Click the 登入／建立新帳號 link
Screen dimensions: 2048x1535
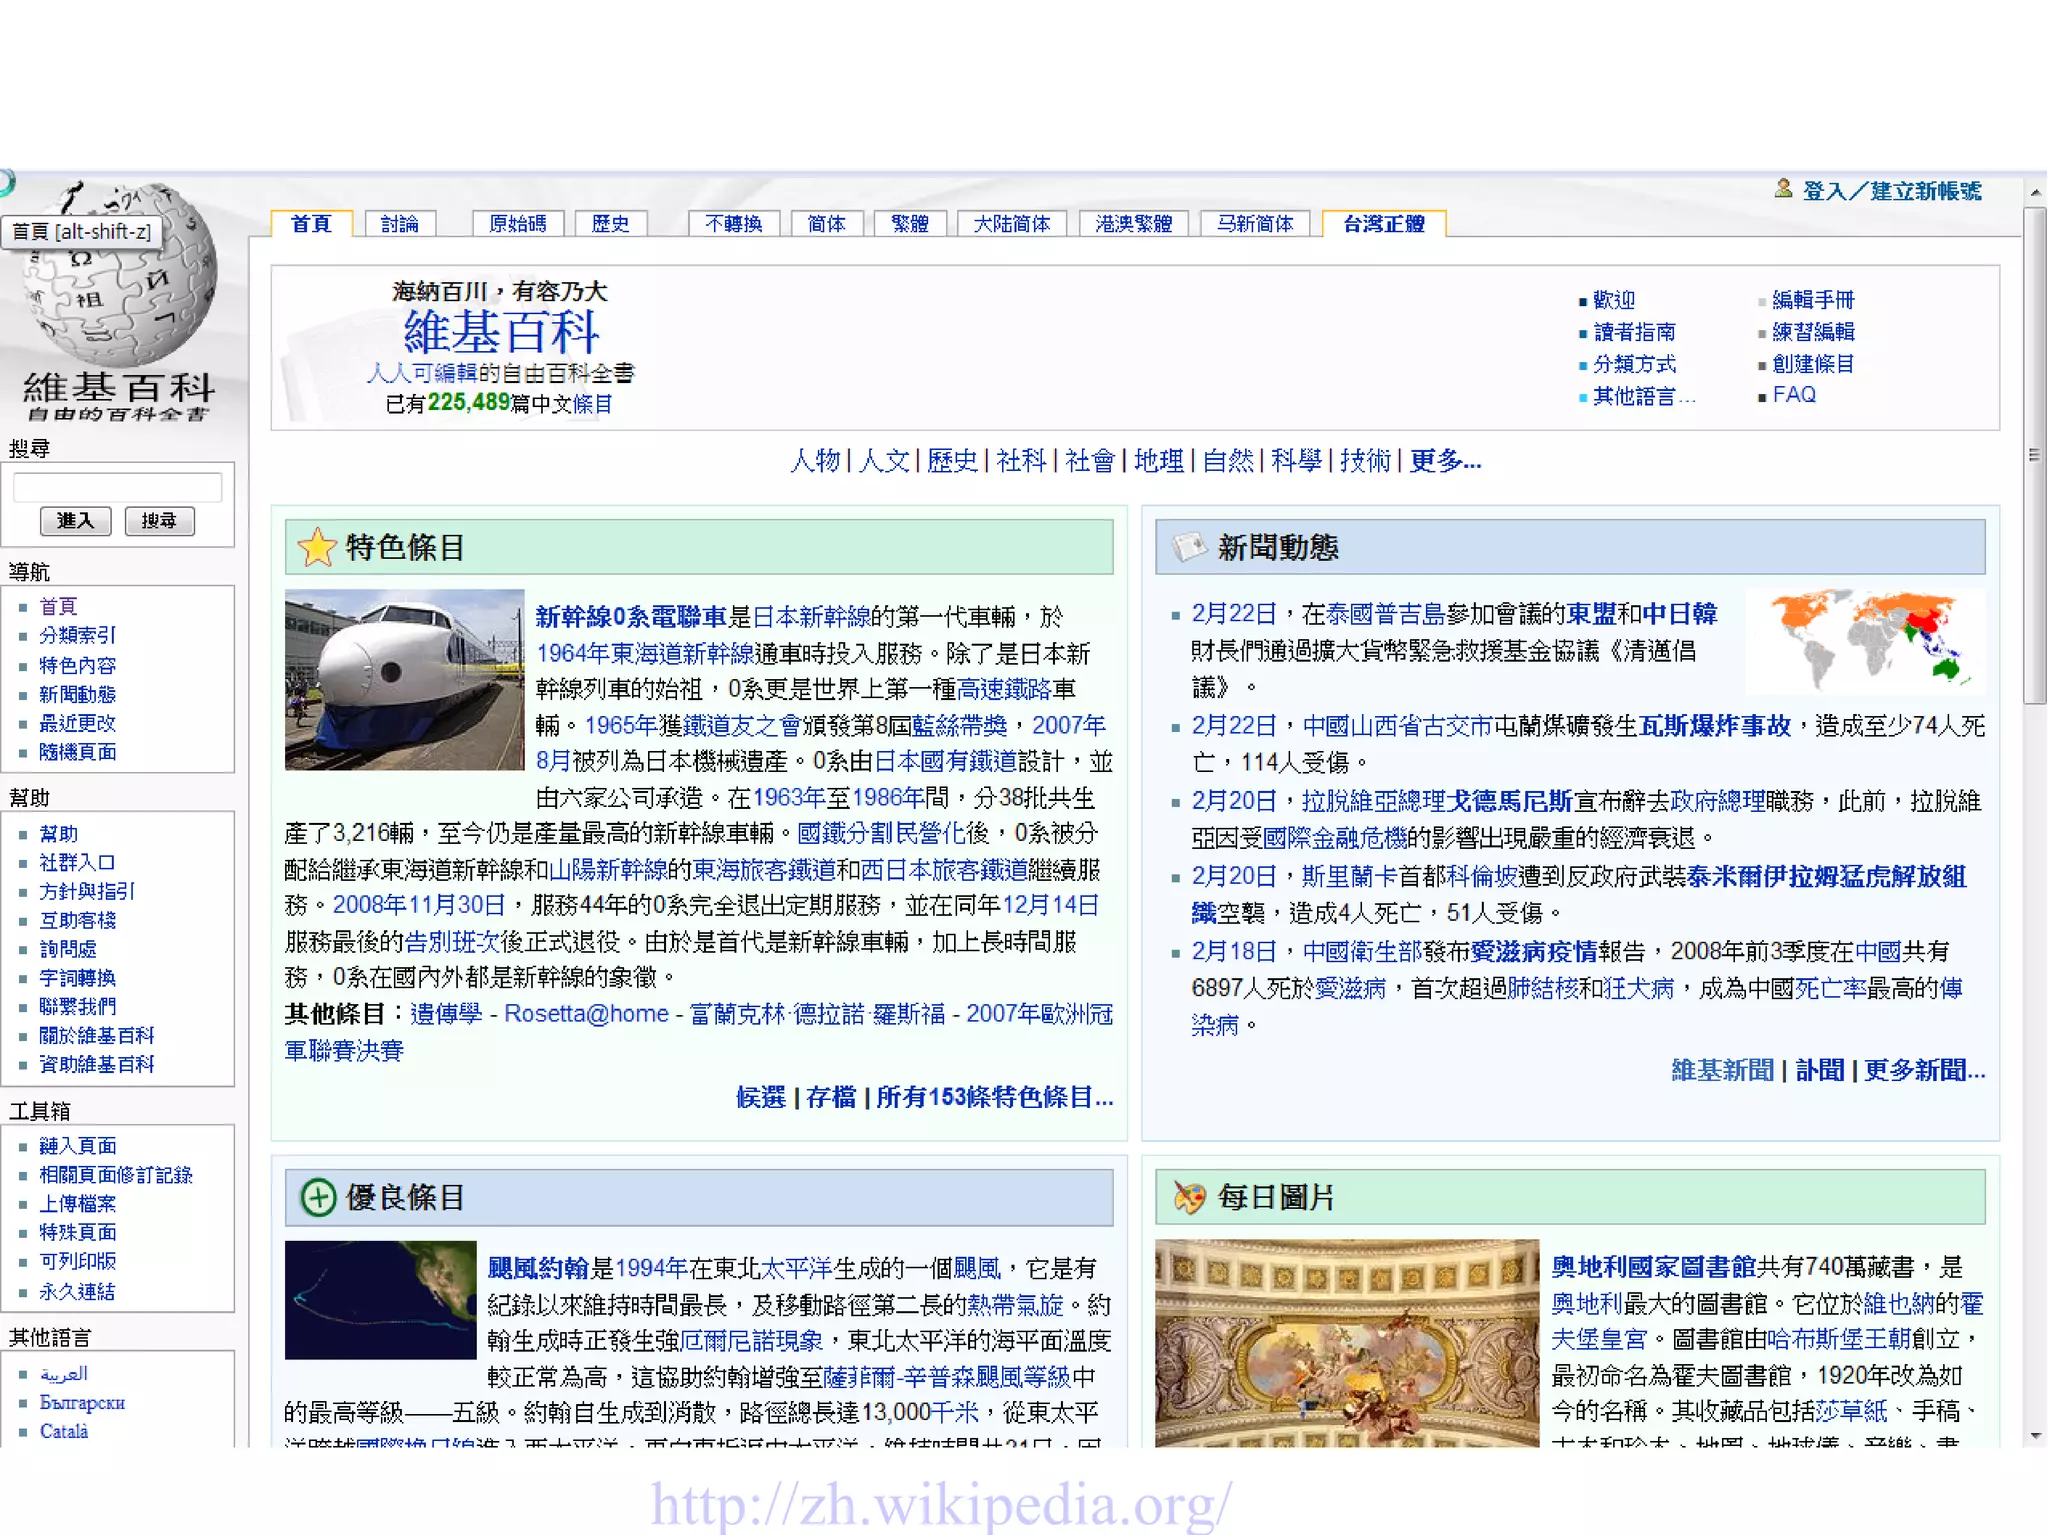1892,191
